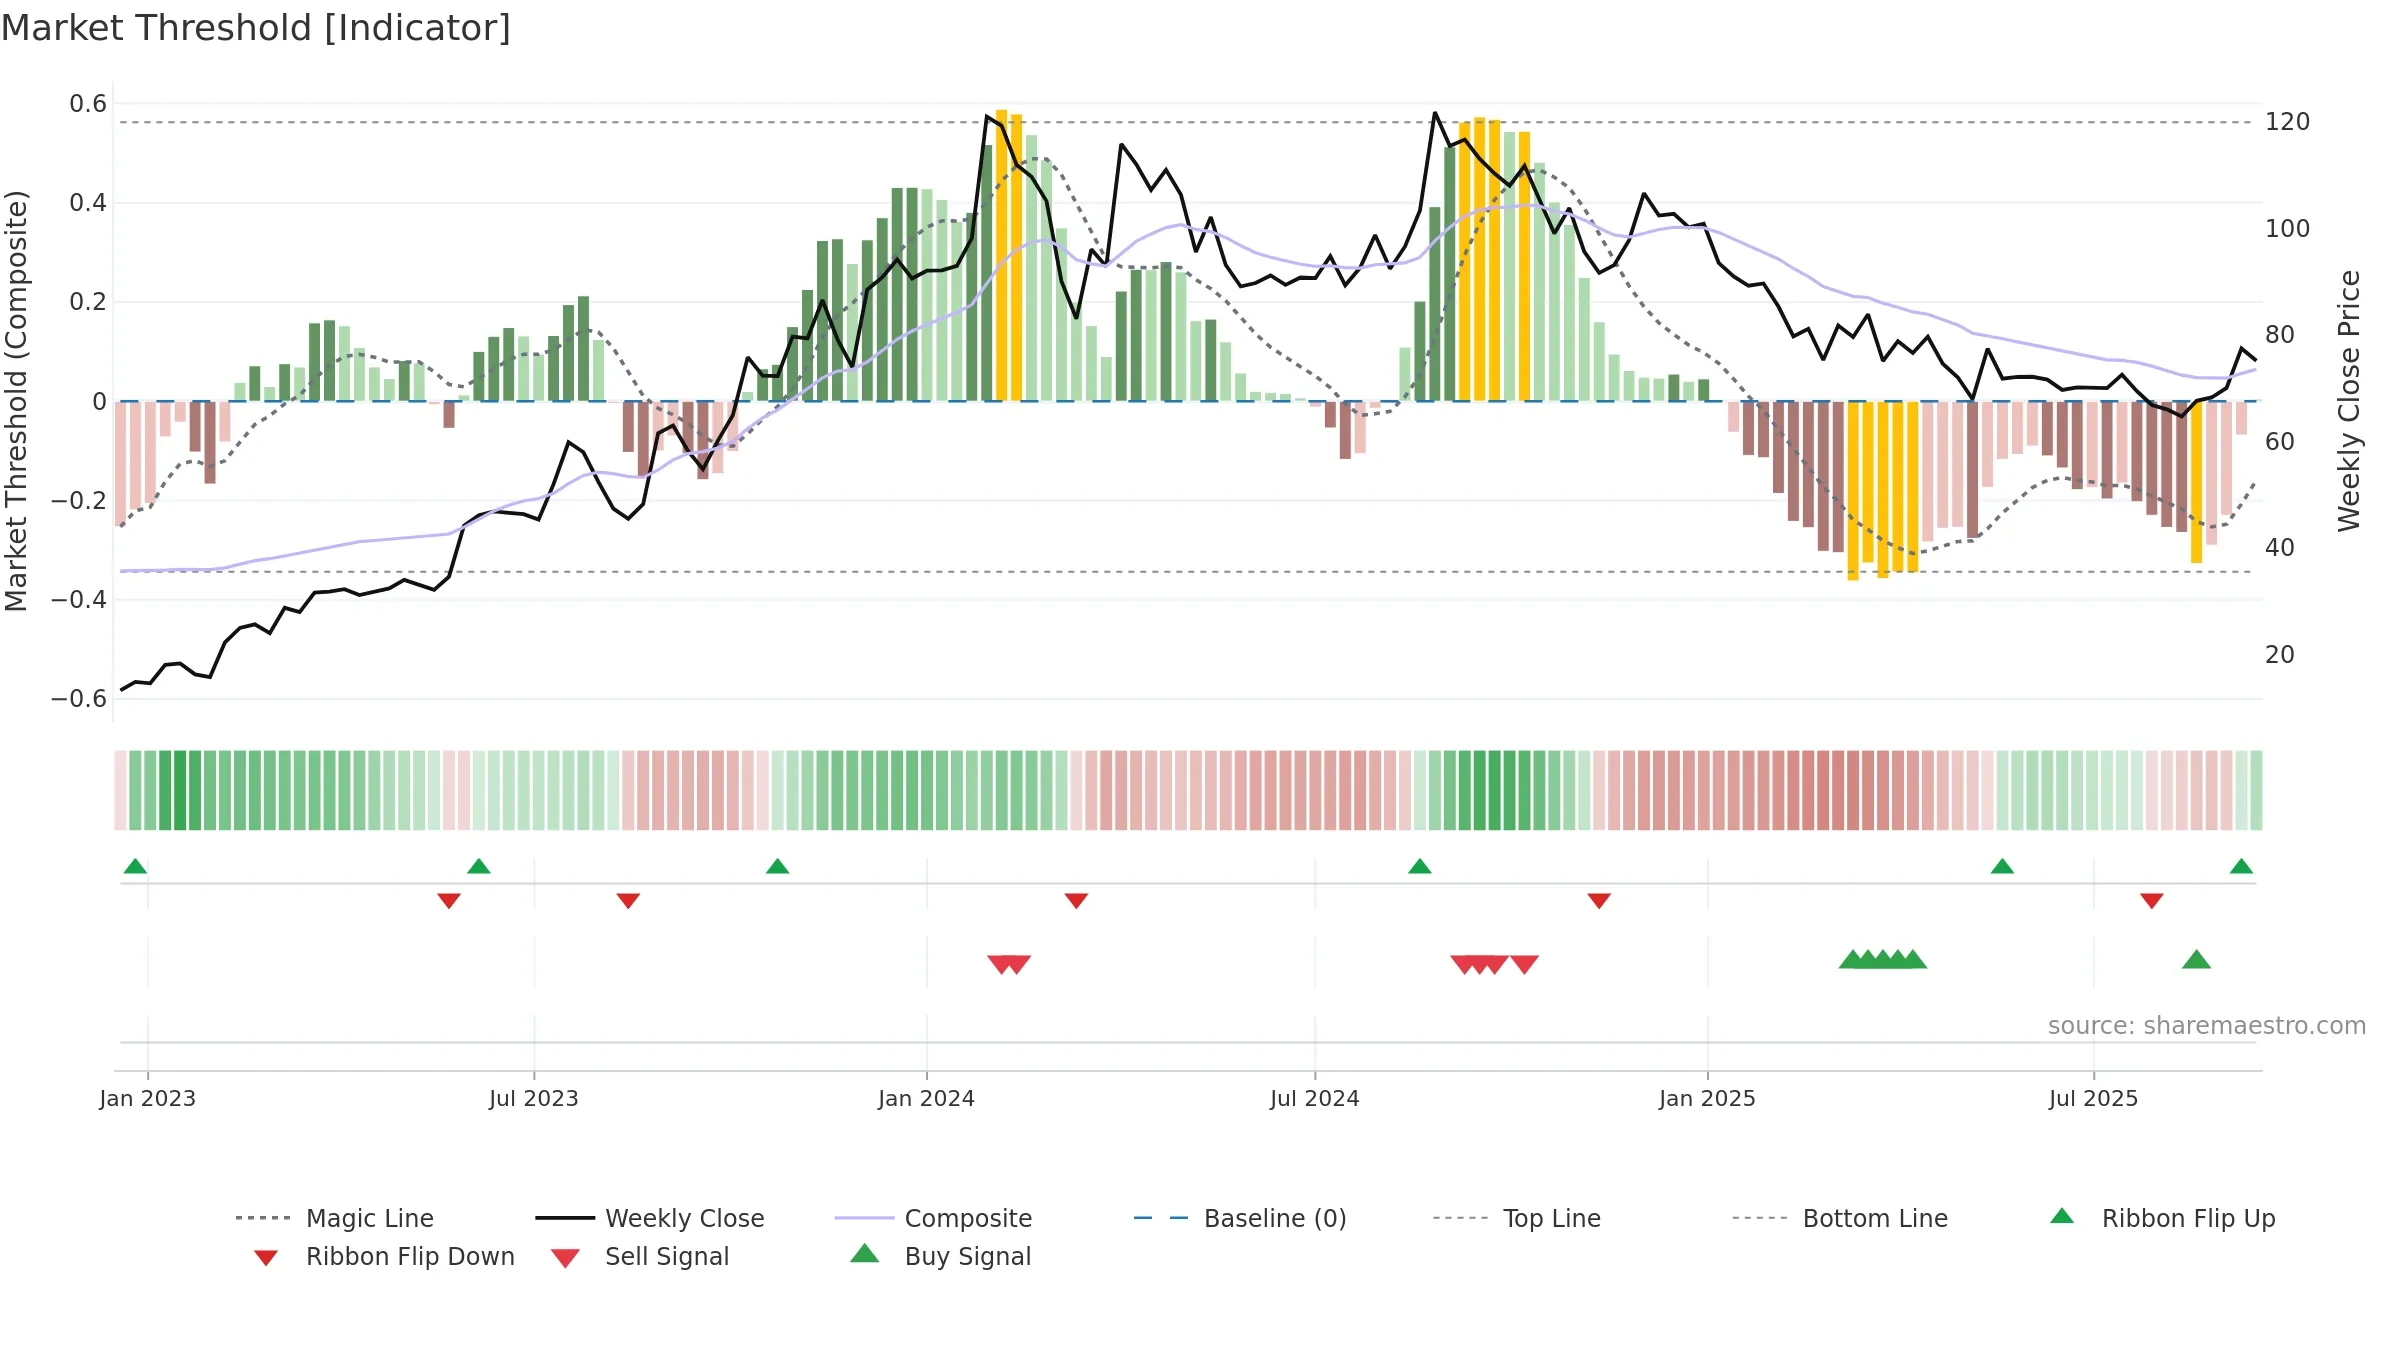Click the ribbon flip down marker in late 2024
This screenshot has height=1350, width=2400.
1599,901
